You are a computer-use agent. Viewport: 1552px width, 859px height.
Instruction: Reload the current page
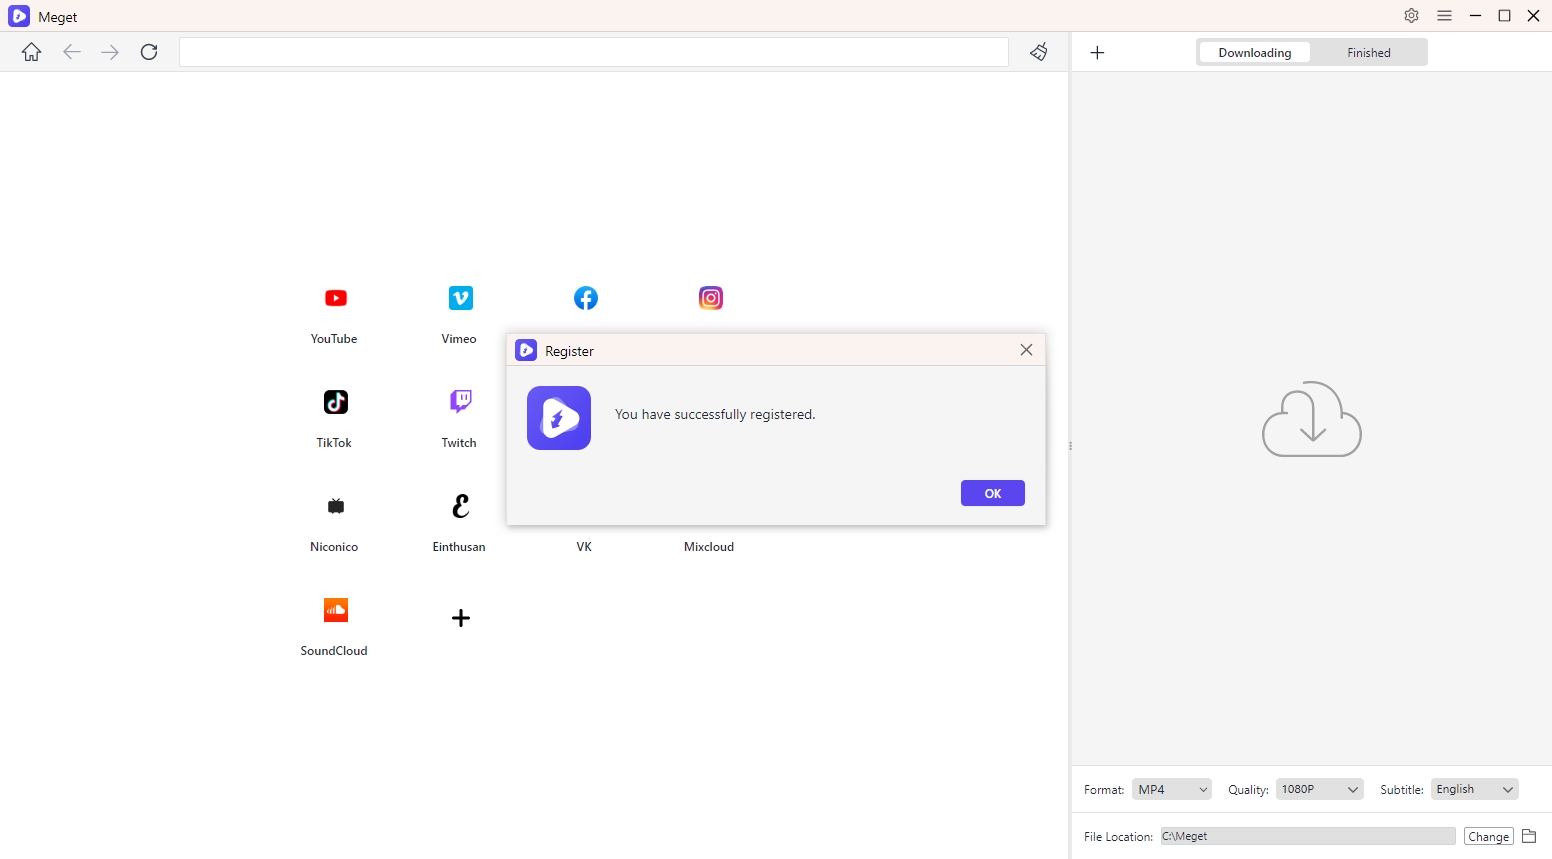(149, 52)
